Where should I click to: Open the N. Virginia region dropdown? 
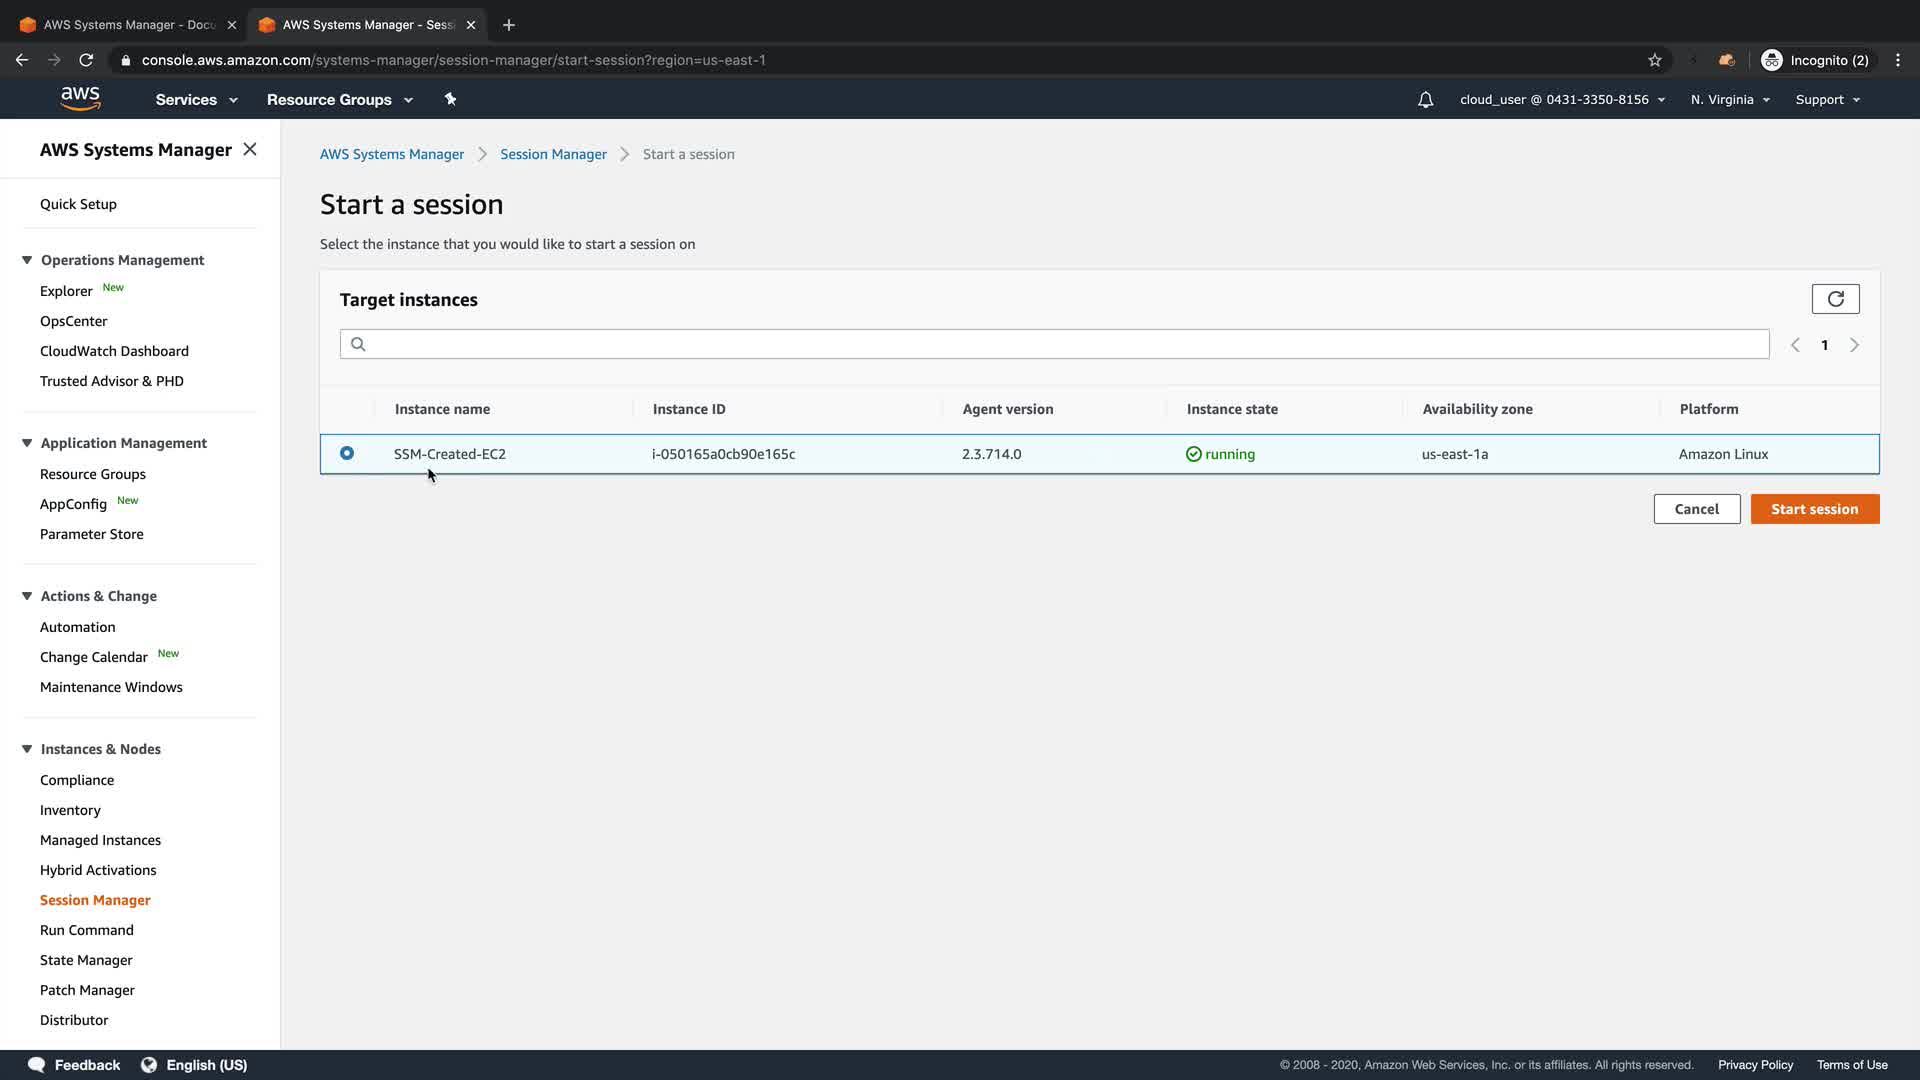1730,100
